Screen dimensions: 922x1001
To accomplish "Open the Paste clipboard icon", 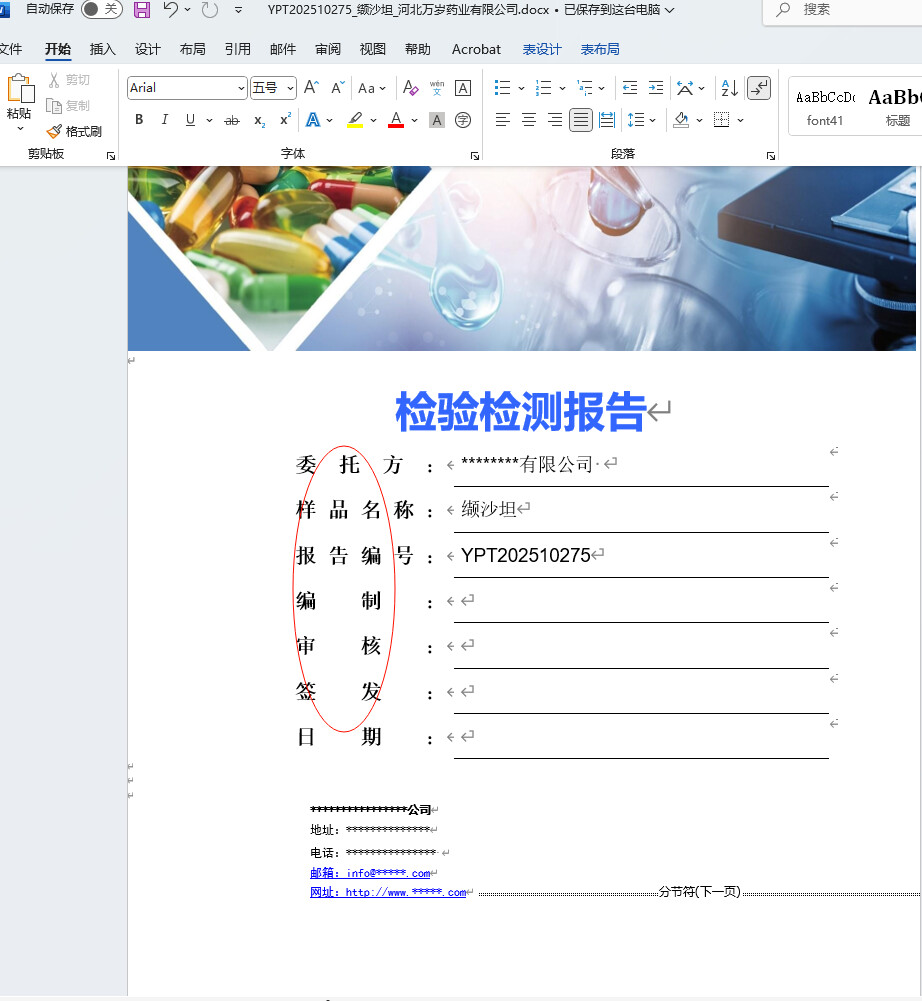I will point(20,89).
